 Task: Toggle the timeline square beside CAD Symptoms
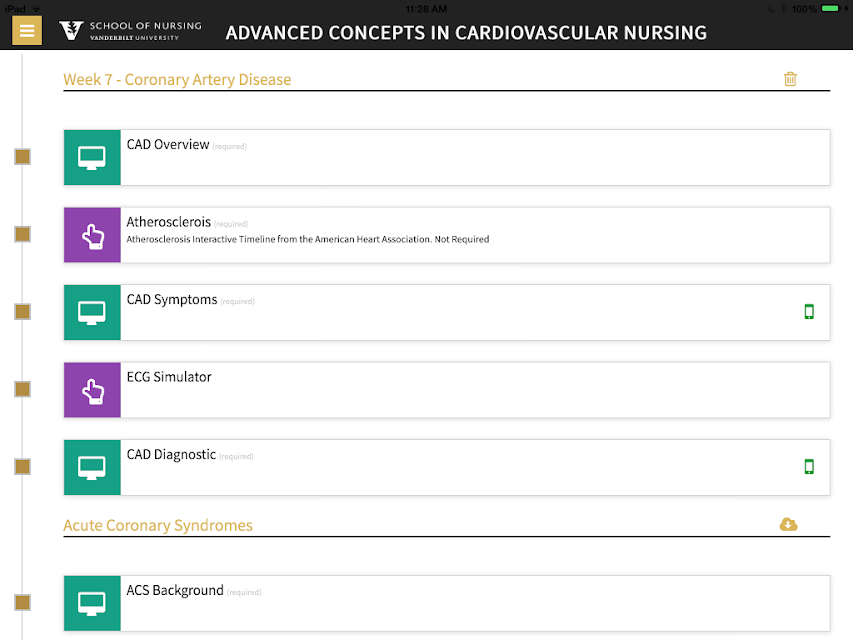pos(22,311)
